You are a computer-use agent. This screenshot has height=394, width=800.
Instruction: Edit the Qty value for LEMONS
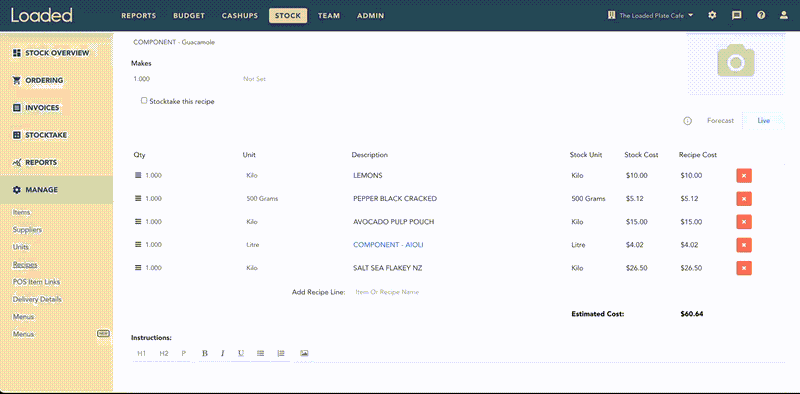coord(154,175)
